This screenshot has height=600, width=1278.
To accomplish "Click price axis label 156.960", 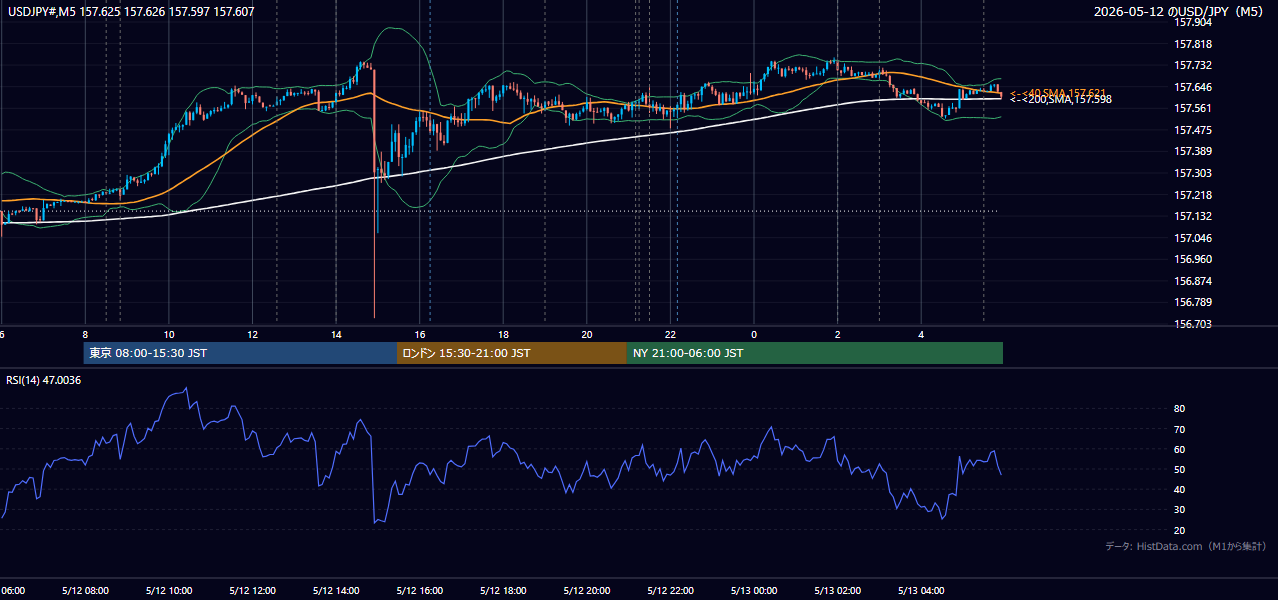I will (1193, 259).
